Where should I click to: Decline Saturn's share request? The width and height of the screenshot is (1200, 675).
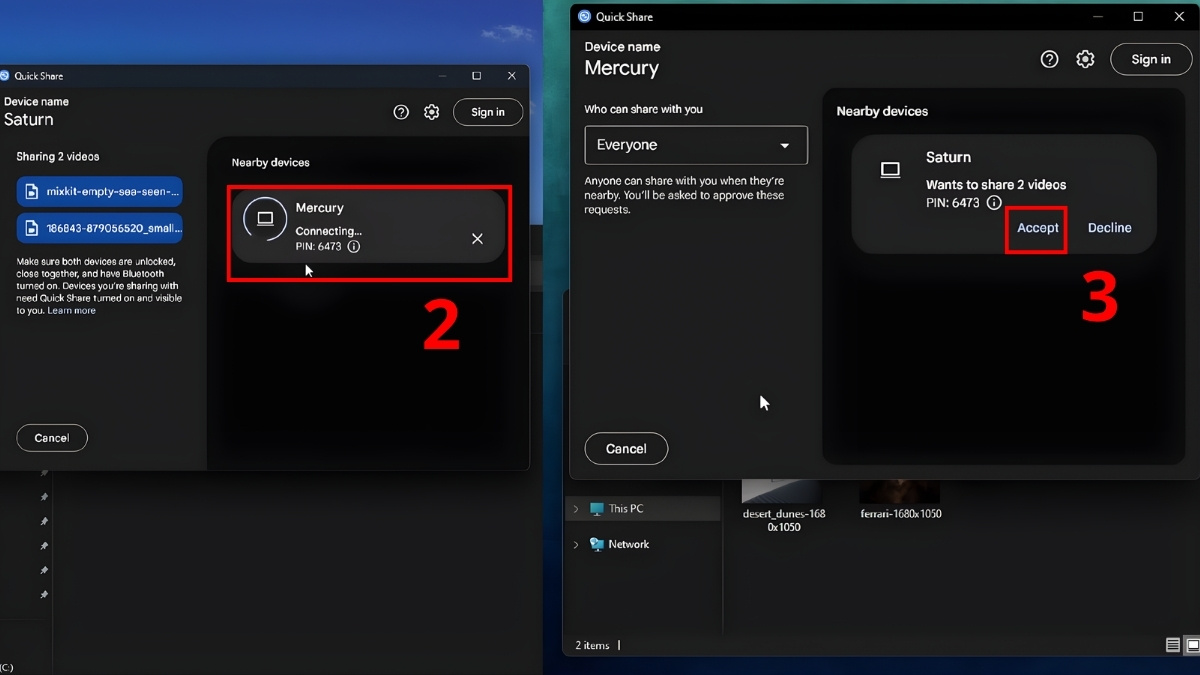pos(1110,228)
